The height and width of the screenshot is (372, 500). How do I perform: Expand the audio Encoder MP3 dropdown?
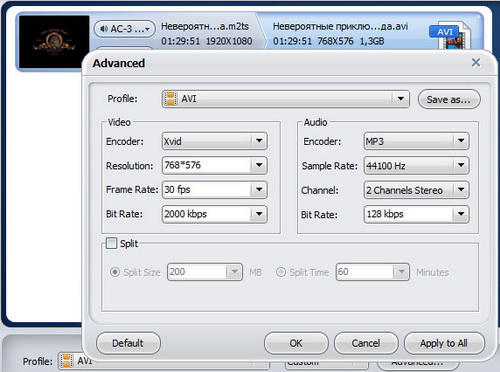click(461, 141)
